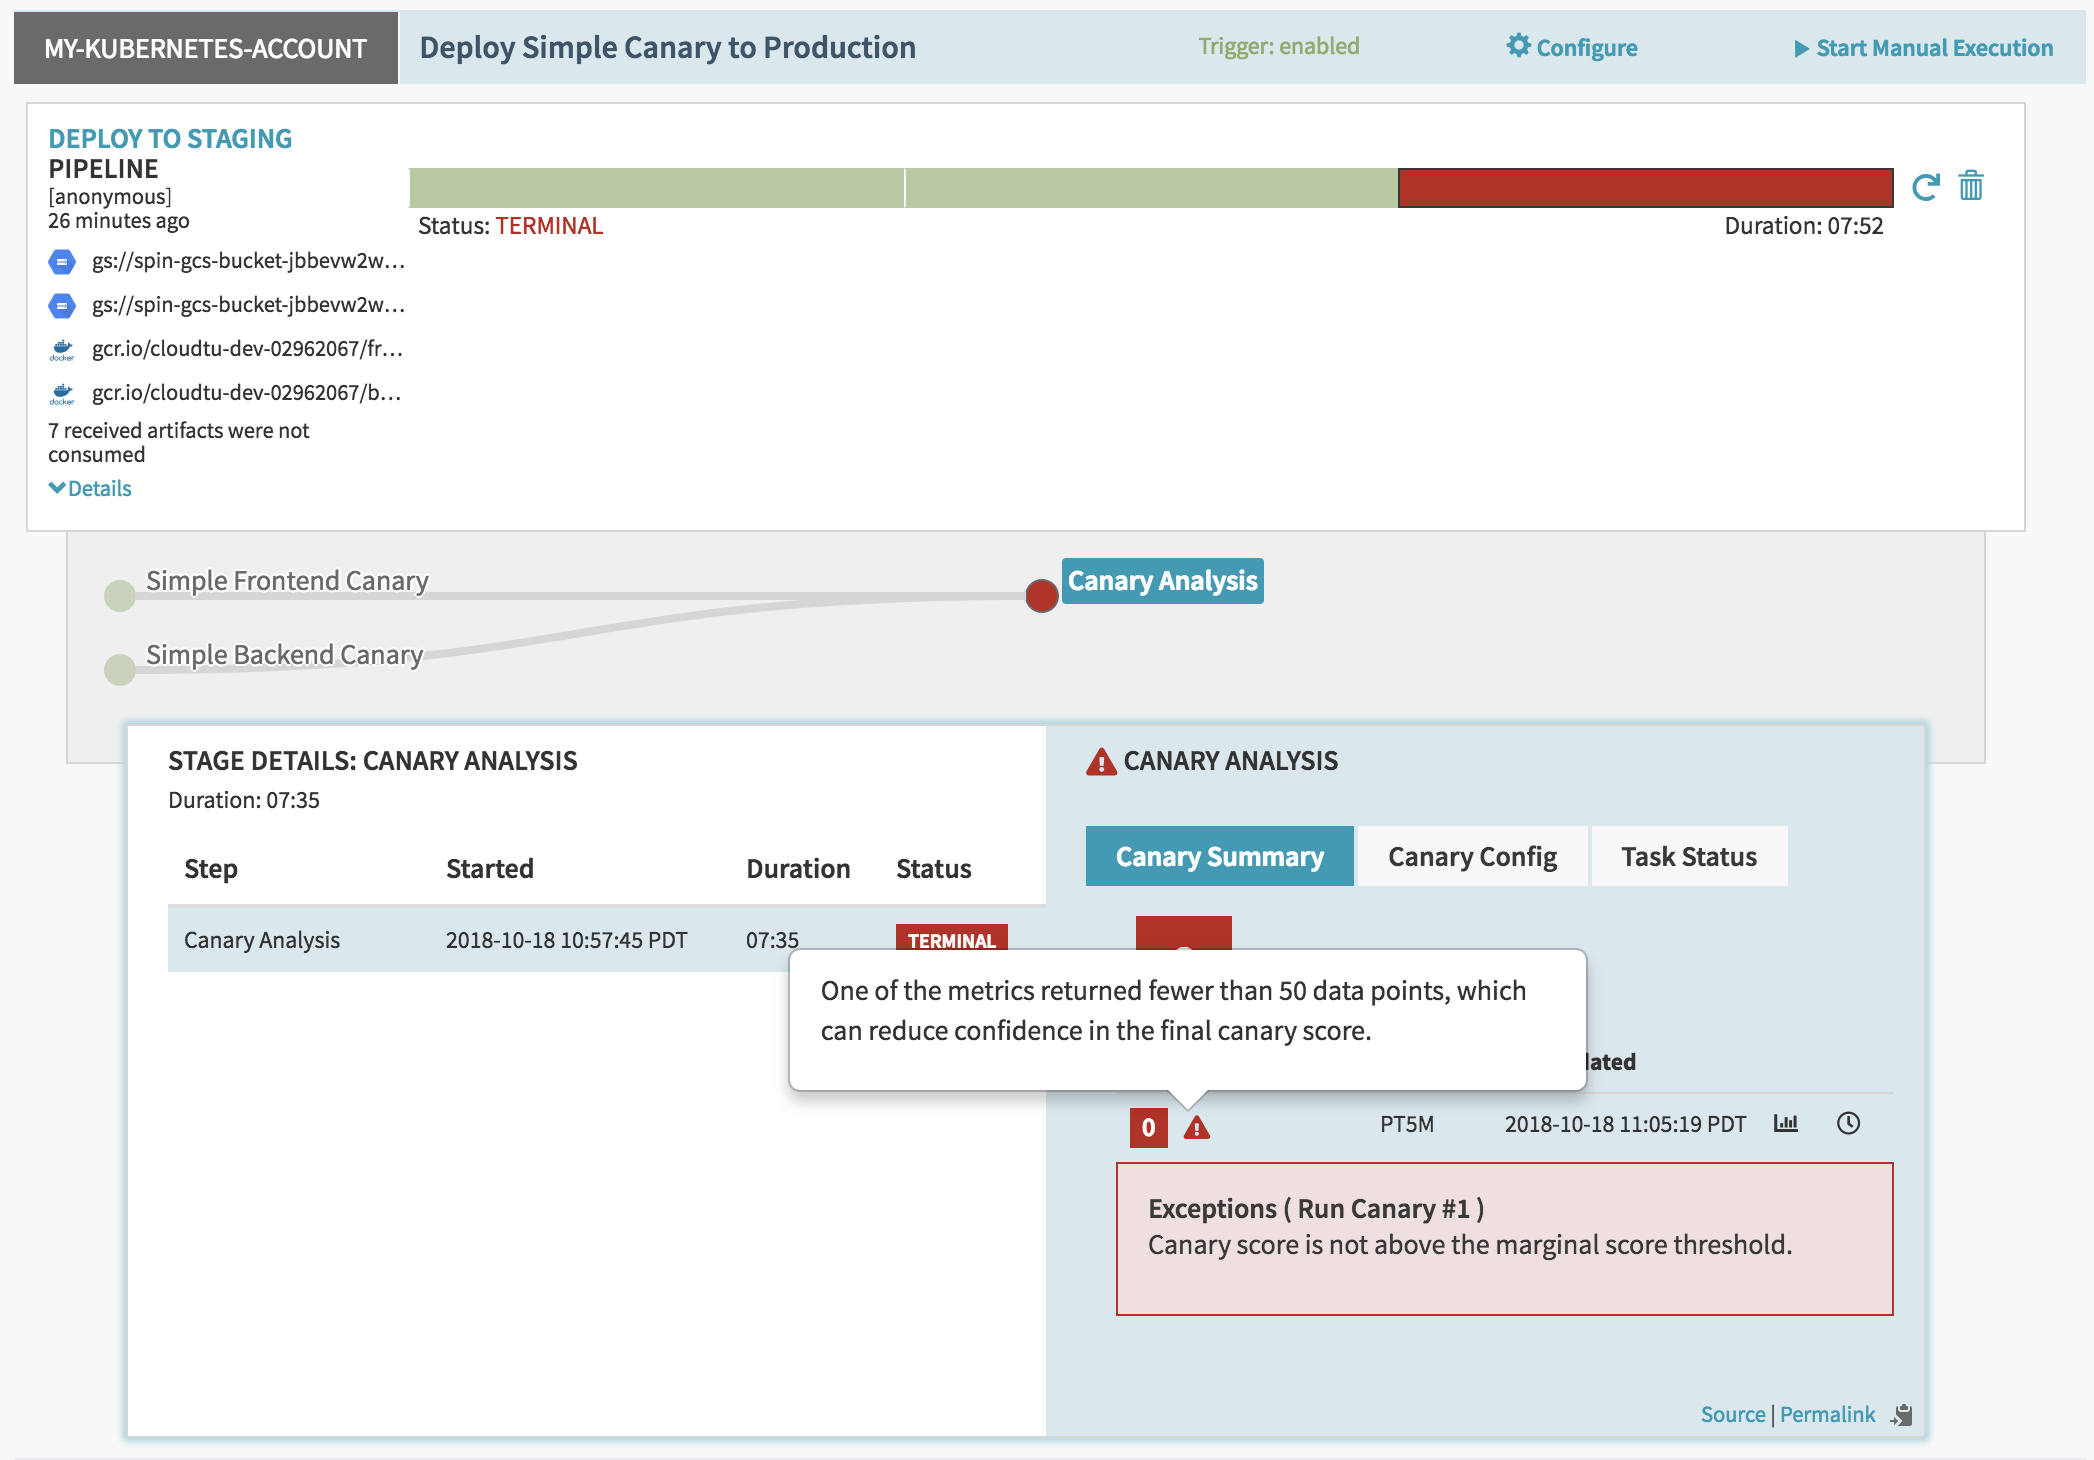Copy permalink using clipboard icon
The image size is (2094, 1460).
[1901, 1415]
